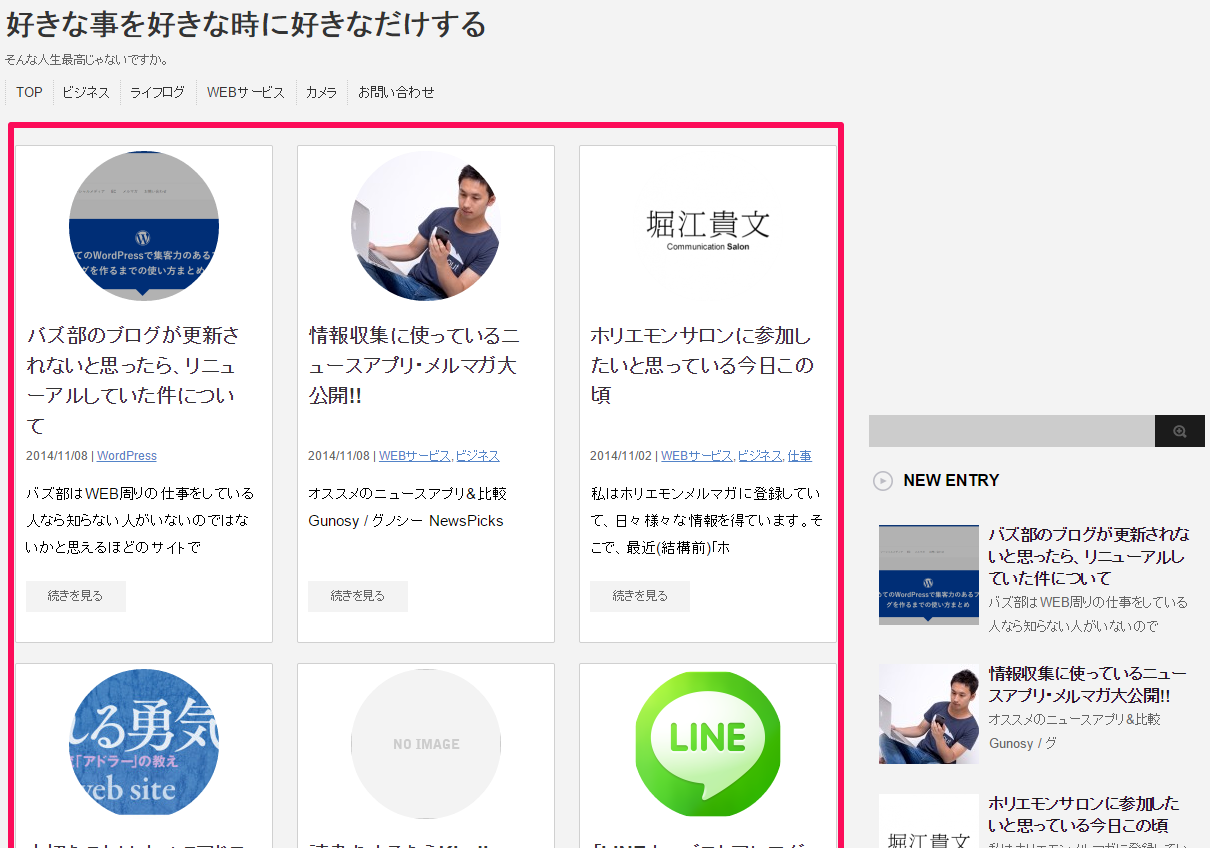This screenshot has width=1210, height=848.
Task: Click 続きを見る button on ニュースアプリ card
Action: coord(358,596)
